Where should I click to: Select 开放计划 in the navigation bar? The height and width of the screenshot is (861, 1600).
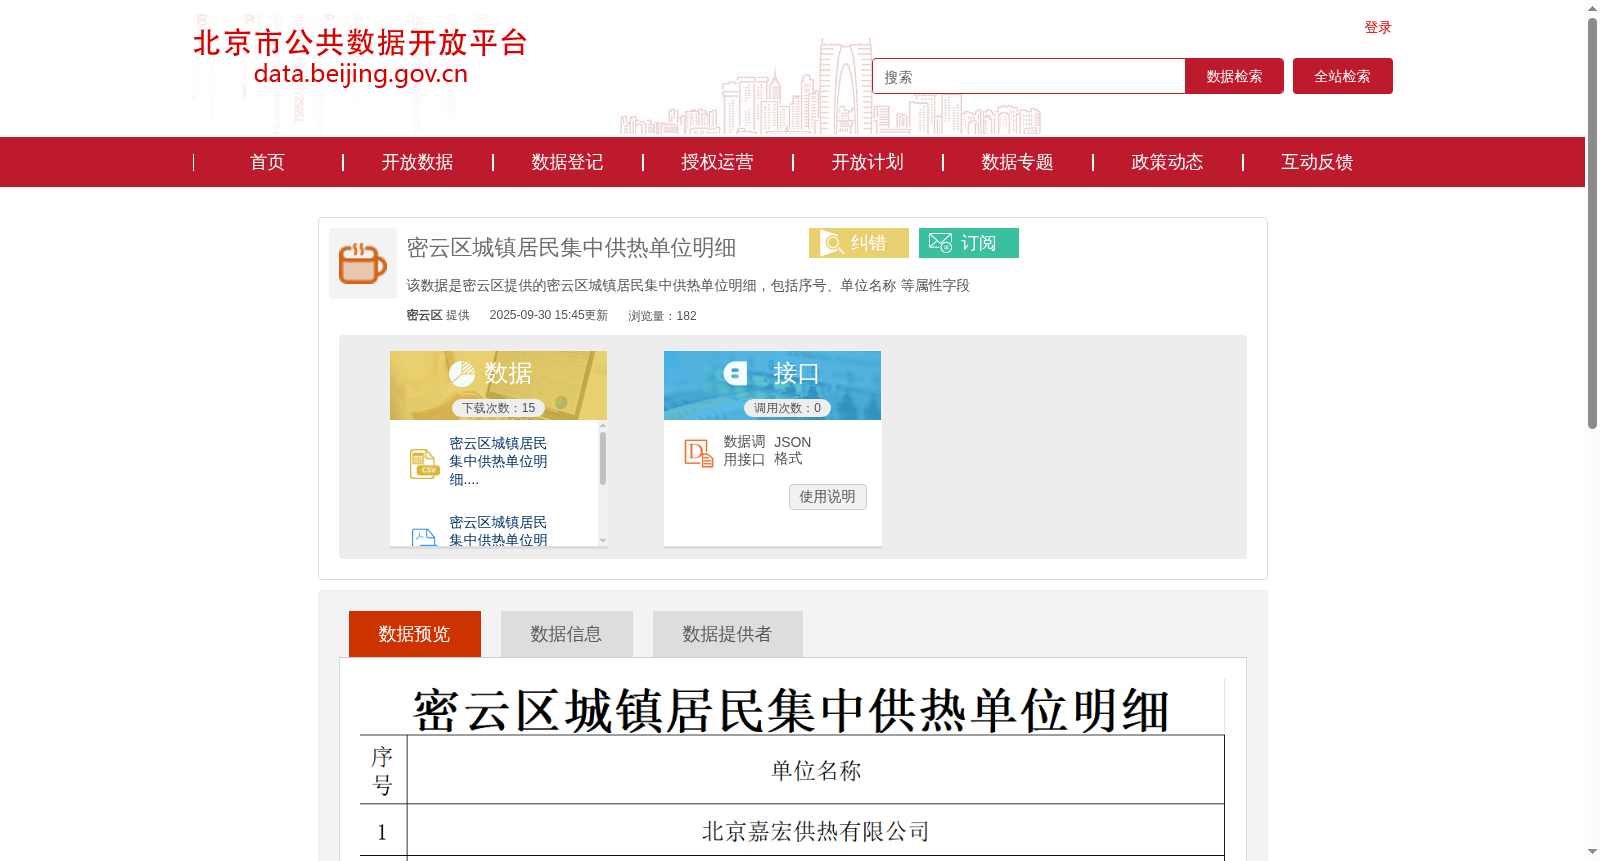[867, 162]
